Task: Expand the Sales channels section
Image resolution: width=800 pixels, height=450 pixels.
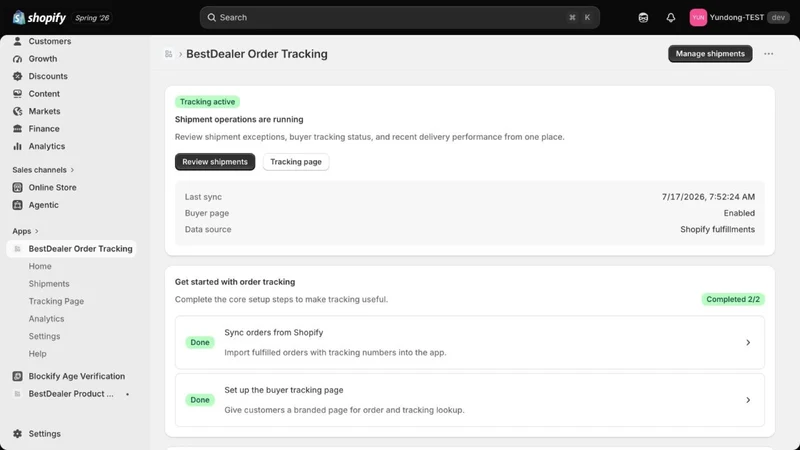Action: click(43, 170)
